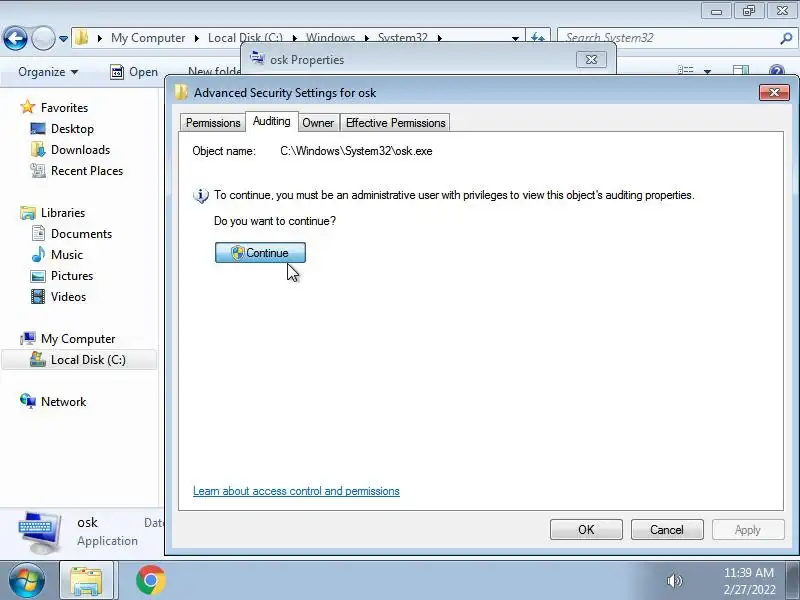Open Downloads in the navigation pane
800x600 pixels.
(x=80, y=149)
